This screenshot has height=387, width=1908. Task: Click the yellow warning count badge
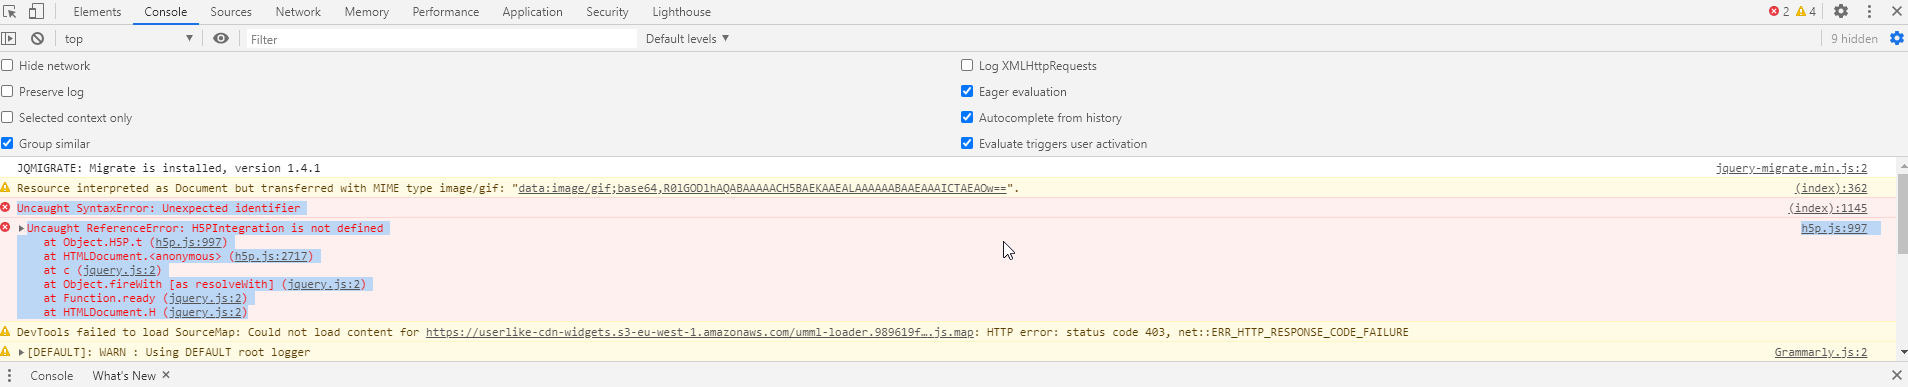tap(1806, 11)
